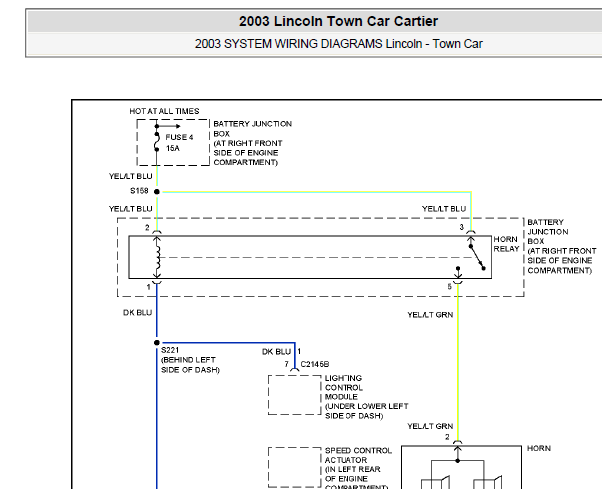This screenshot has width=602, height=489.
Task: Click the YEL/LT GRN label below relay pin 5
Action: pyautogui.click(x=430, y=315)
